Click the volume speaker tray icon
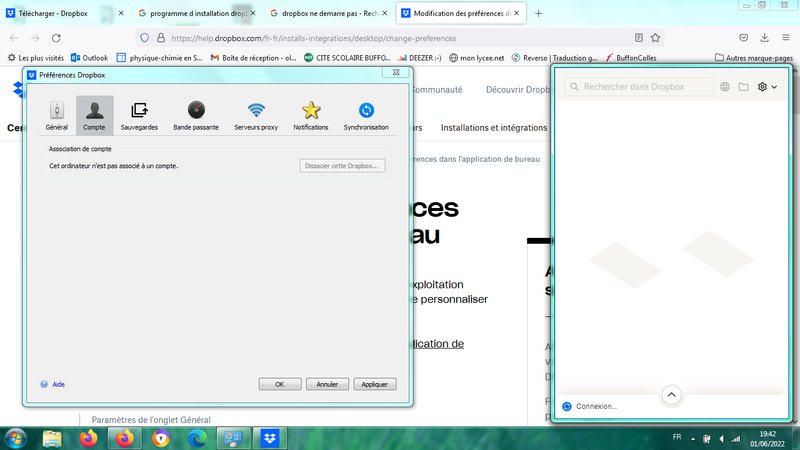 pyautogui.click(x=721, y=438)
